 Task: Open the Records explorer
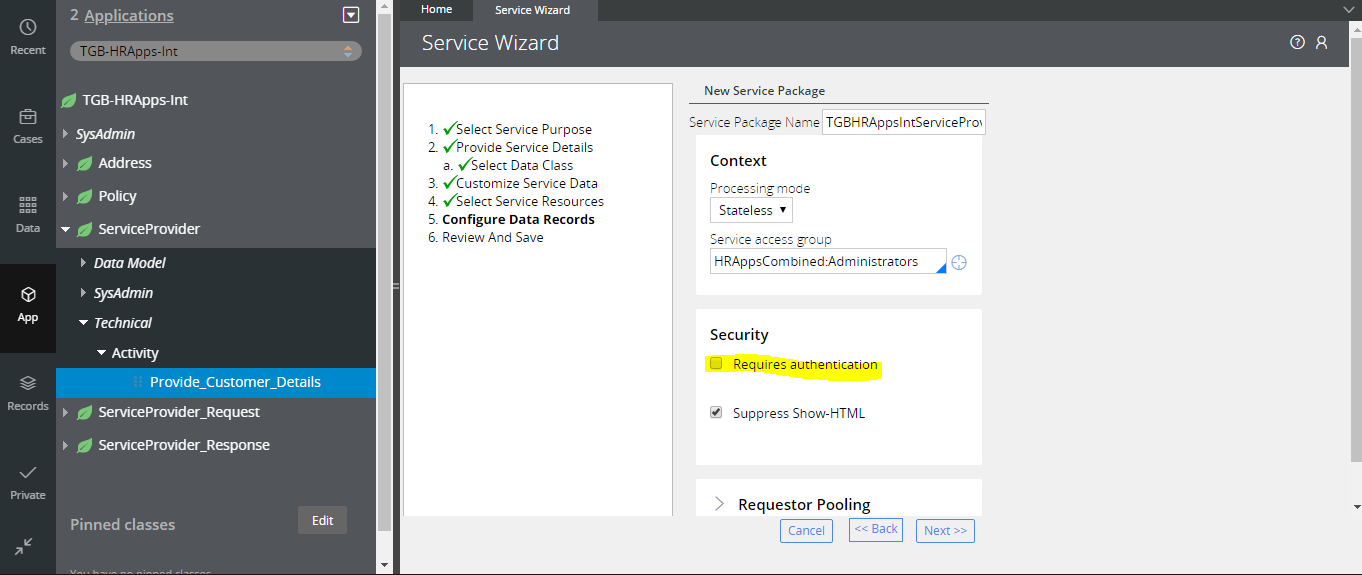28,393
